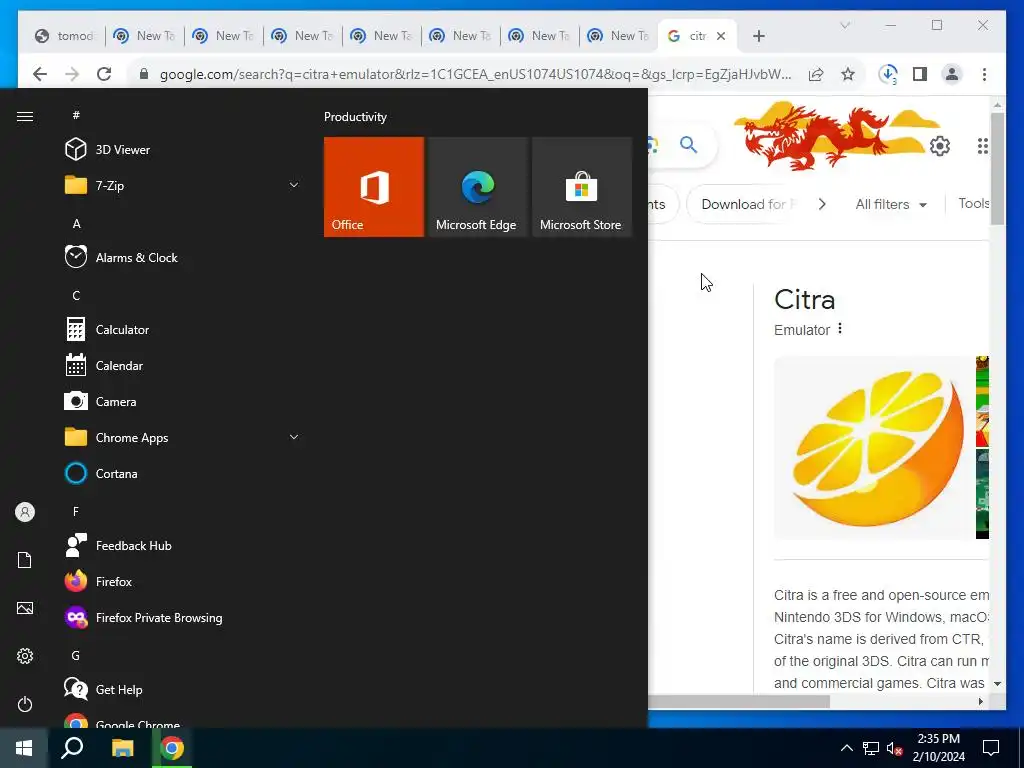This screenshot has width=1024, height=768.
Task: Click the Productivity group title
Action: pos(355,117)
